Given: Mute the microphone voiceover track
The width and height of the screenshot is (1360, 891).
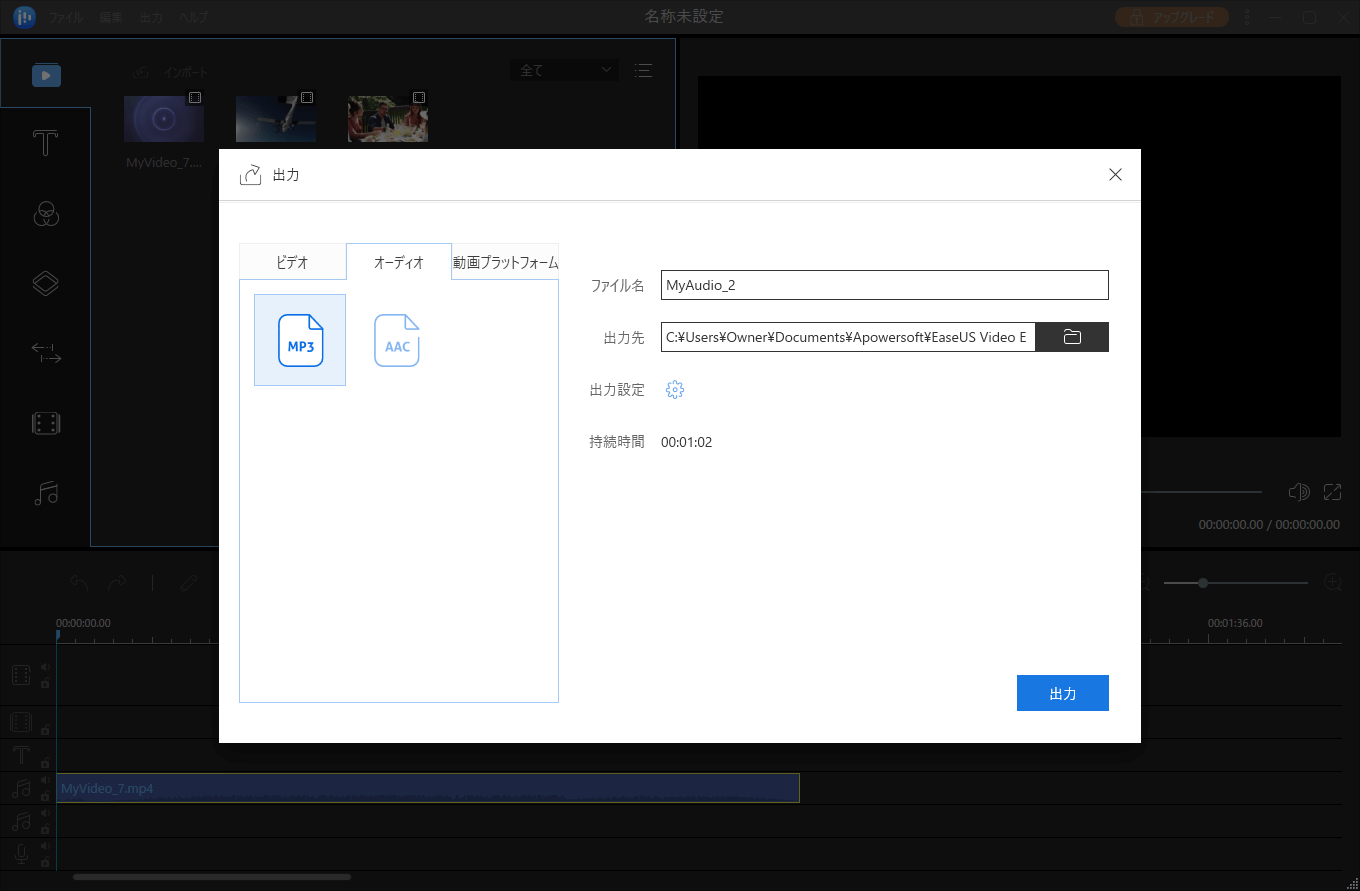Looking at the screenshot, I should [x=45, y=846].
